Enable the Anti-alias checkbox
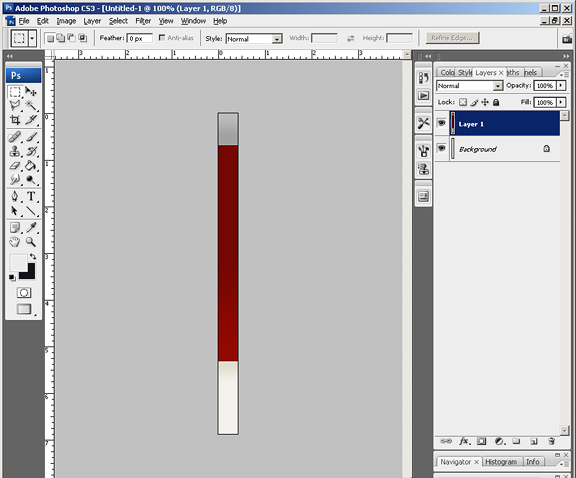This screenshot has width=576, height=478. pyautogui.click(x=162, y=37)
